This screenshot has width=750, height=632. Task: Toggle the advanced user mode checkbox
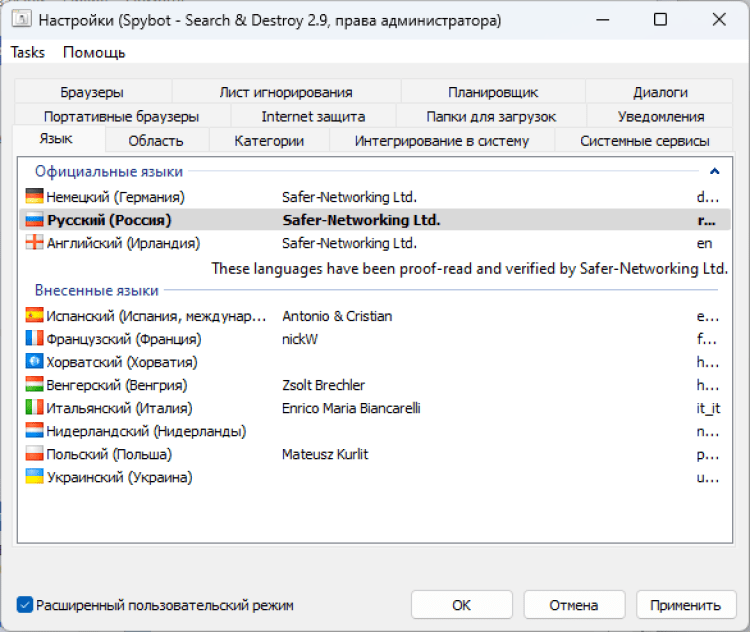[25, 604]
